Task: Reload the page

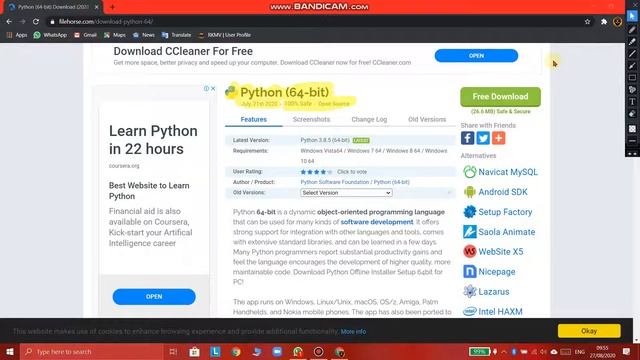Action: (x=36, y=22)
